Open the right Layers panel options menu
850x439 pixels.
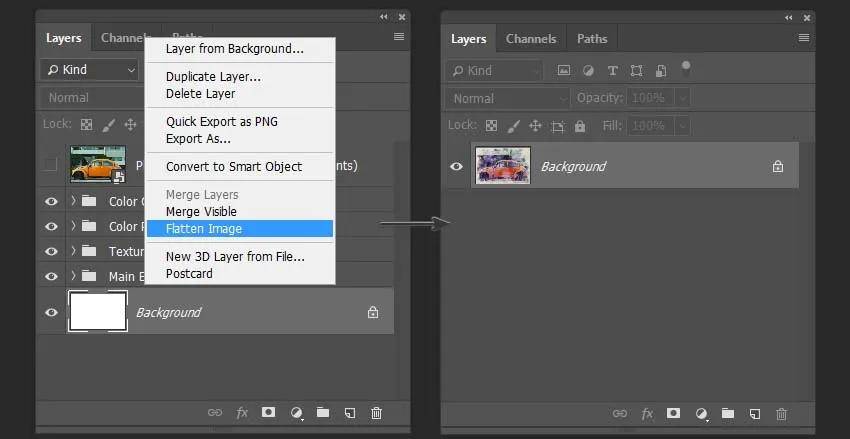(x=804, y=37)
